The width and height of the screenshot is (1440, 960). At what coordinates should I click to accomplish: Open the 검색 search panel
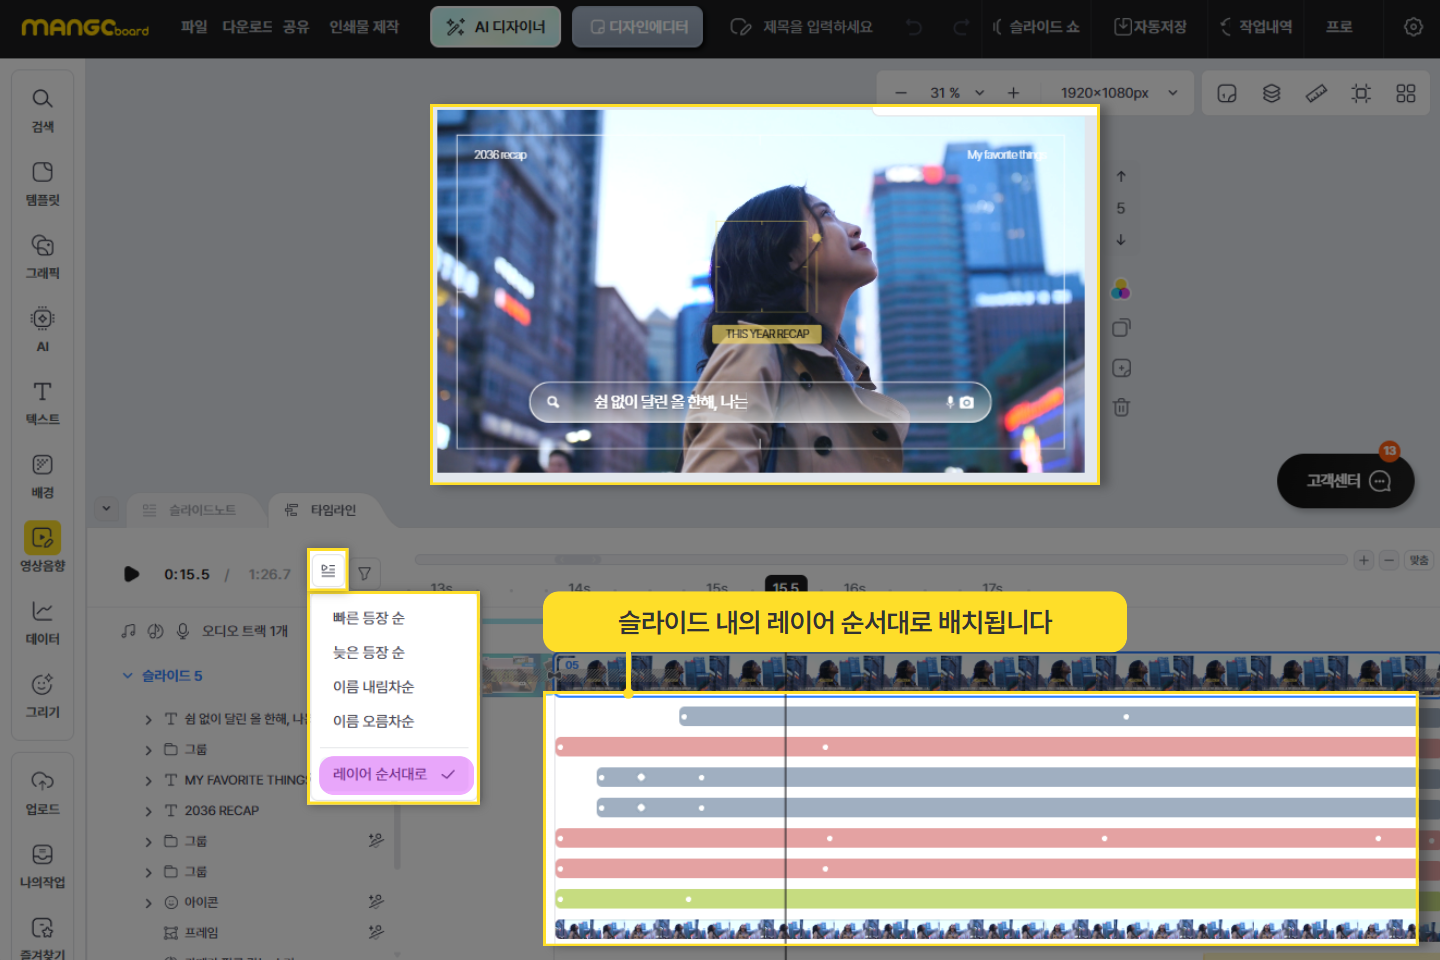(42, 109)
